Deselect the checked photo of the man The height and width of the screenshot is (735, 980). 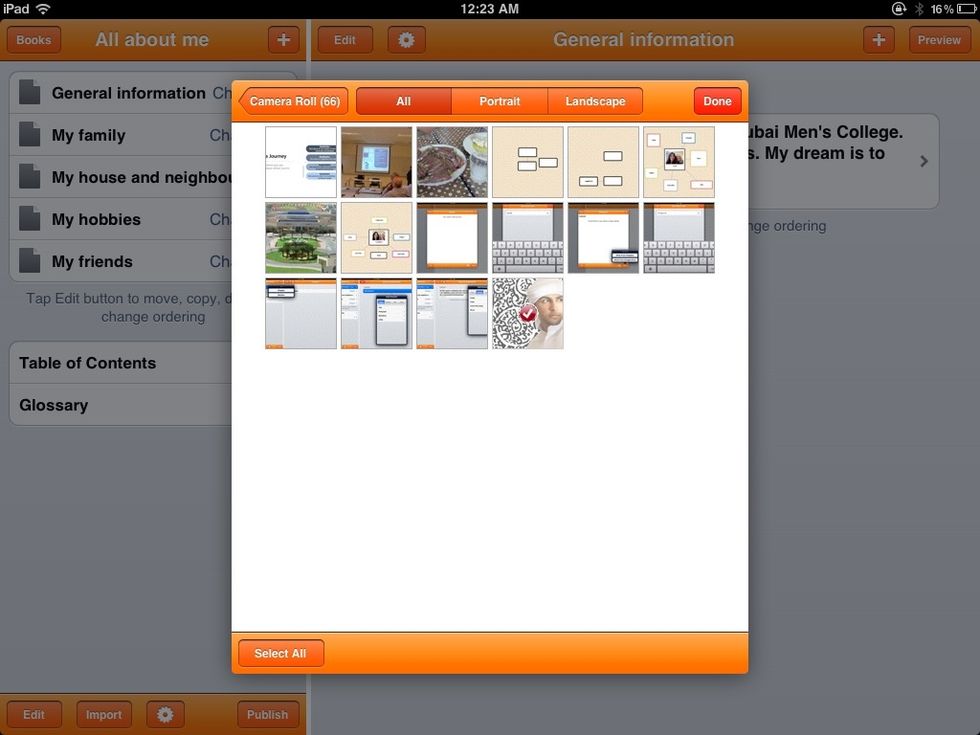coord(527,314)
